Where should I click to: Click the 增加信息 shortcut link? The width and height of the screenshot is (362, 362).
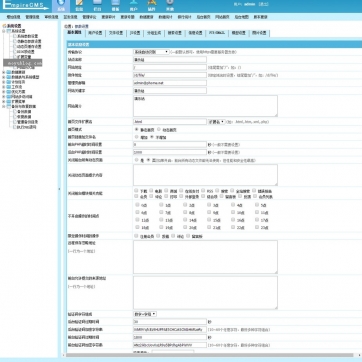pyautogui.click(x=13, y=17)
